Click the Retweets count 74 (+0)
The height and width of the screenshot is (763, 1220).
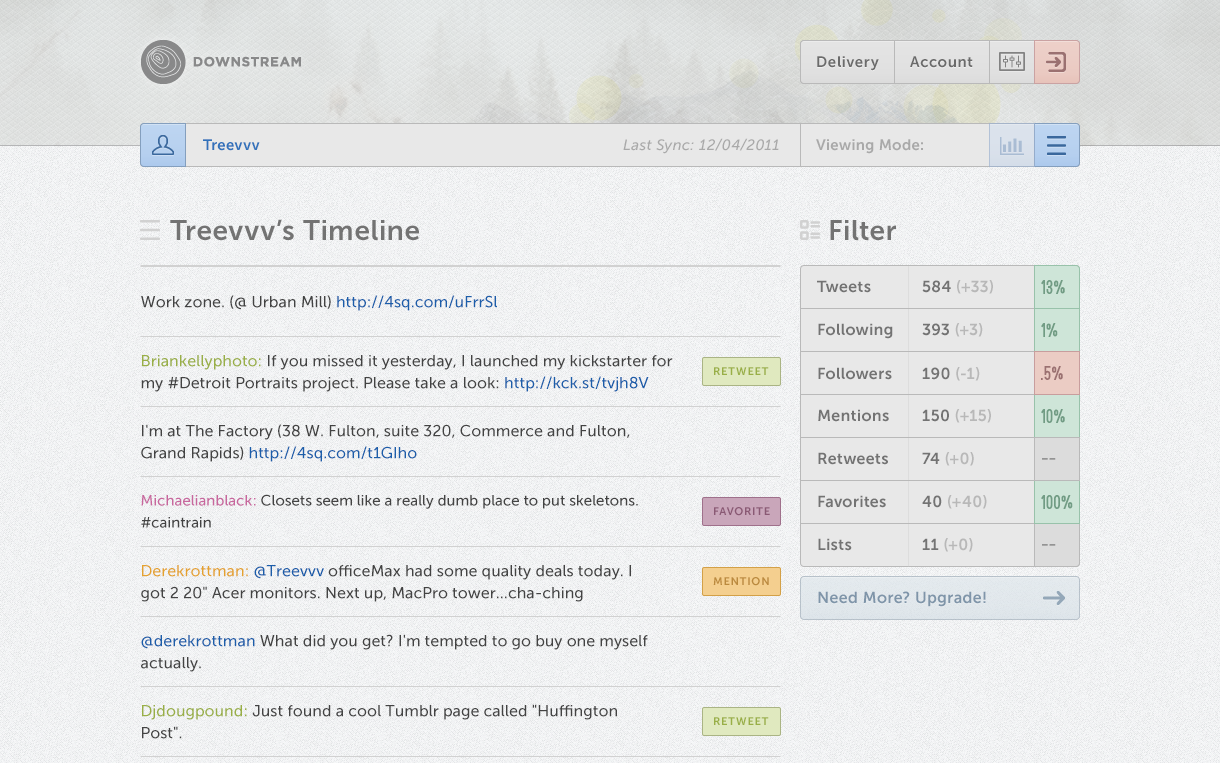(x=948, y=459)
